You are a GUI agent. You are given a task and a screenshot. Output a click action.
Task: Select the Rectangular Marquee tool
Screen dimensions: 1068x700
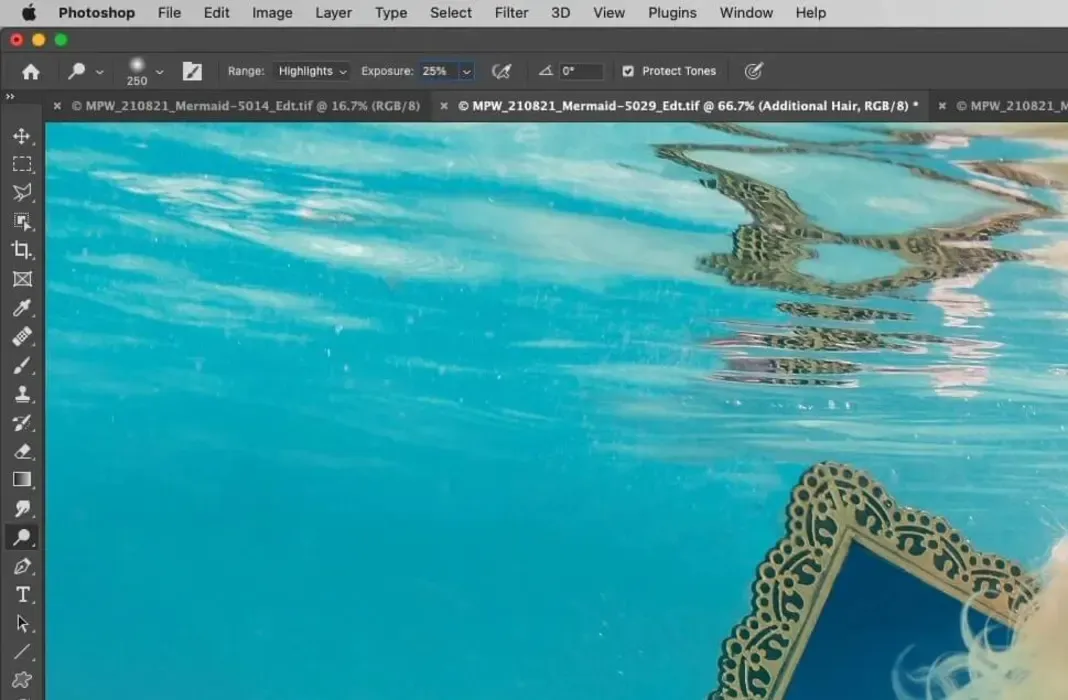click(x=22, y=164)
